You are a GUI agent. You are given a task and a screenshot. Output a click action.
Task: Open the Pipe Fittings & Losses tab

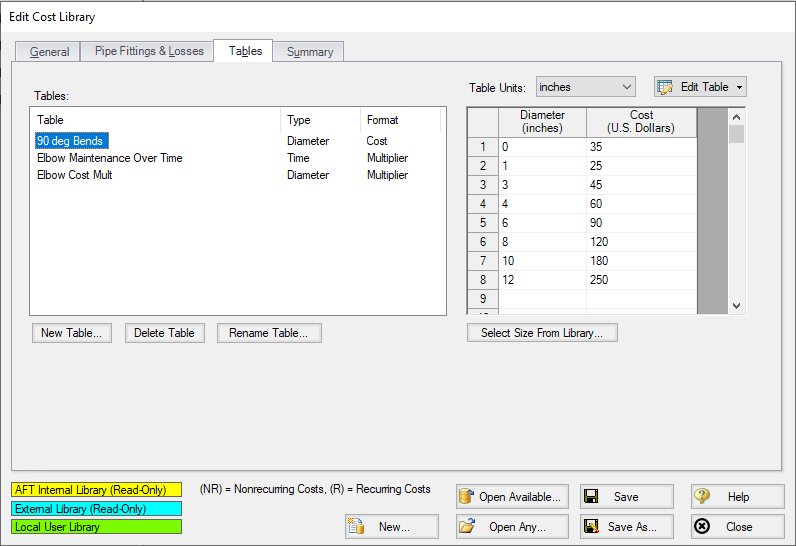149,51
